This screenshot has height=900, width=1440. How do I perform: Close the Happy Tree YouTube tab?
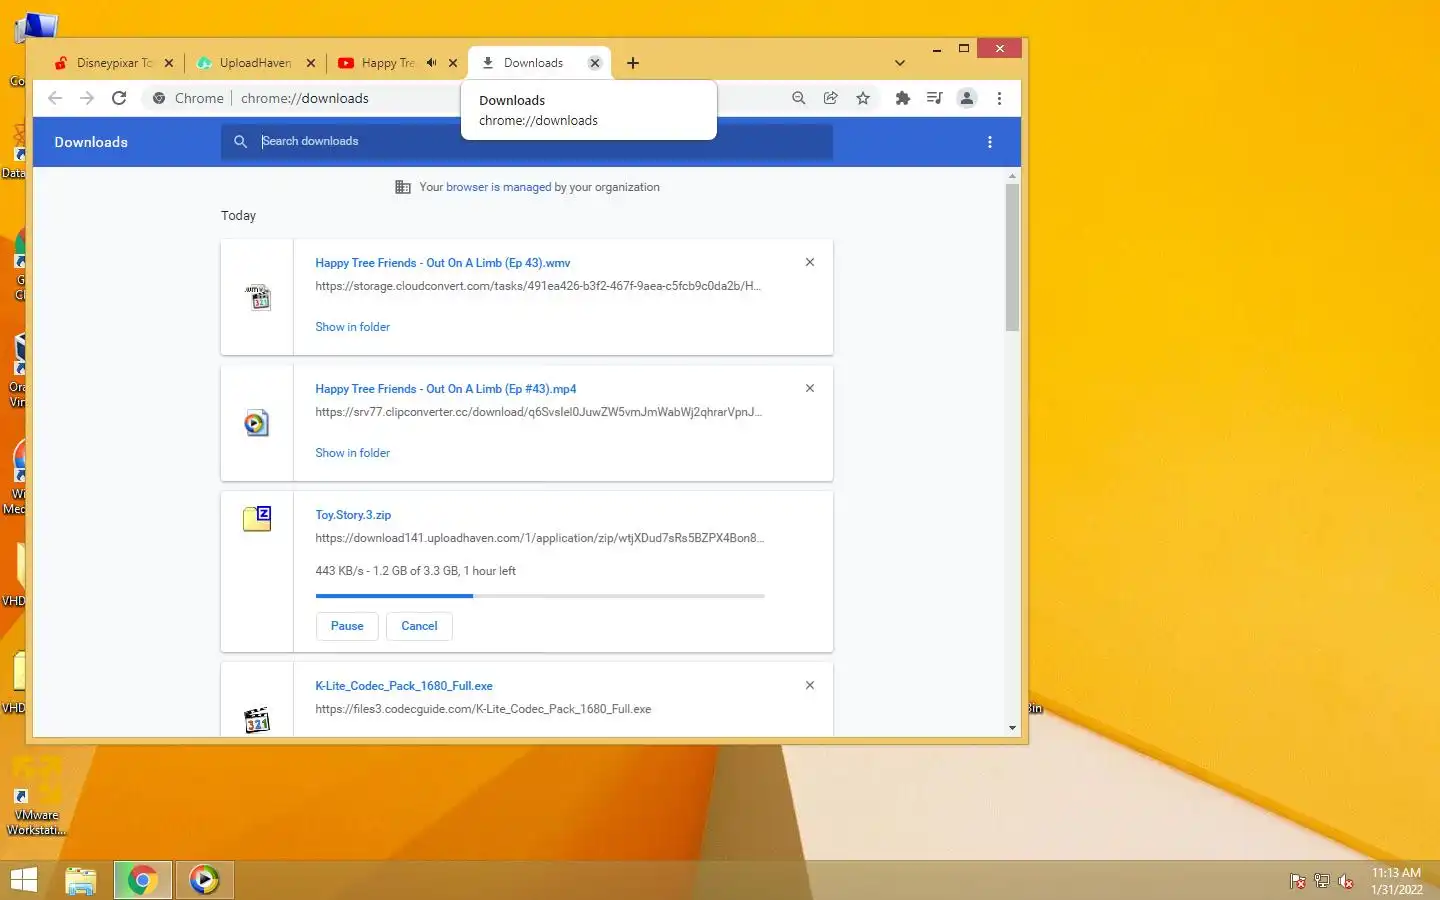click(453, 63)
